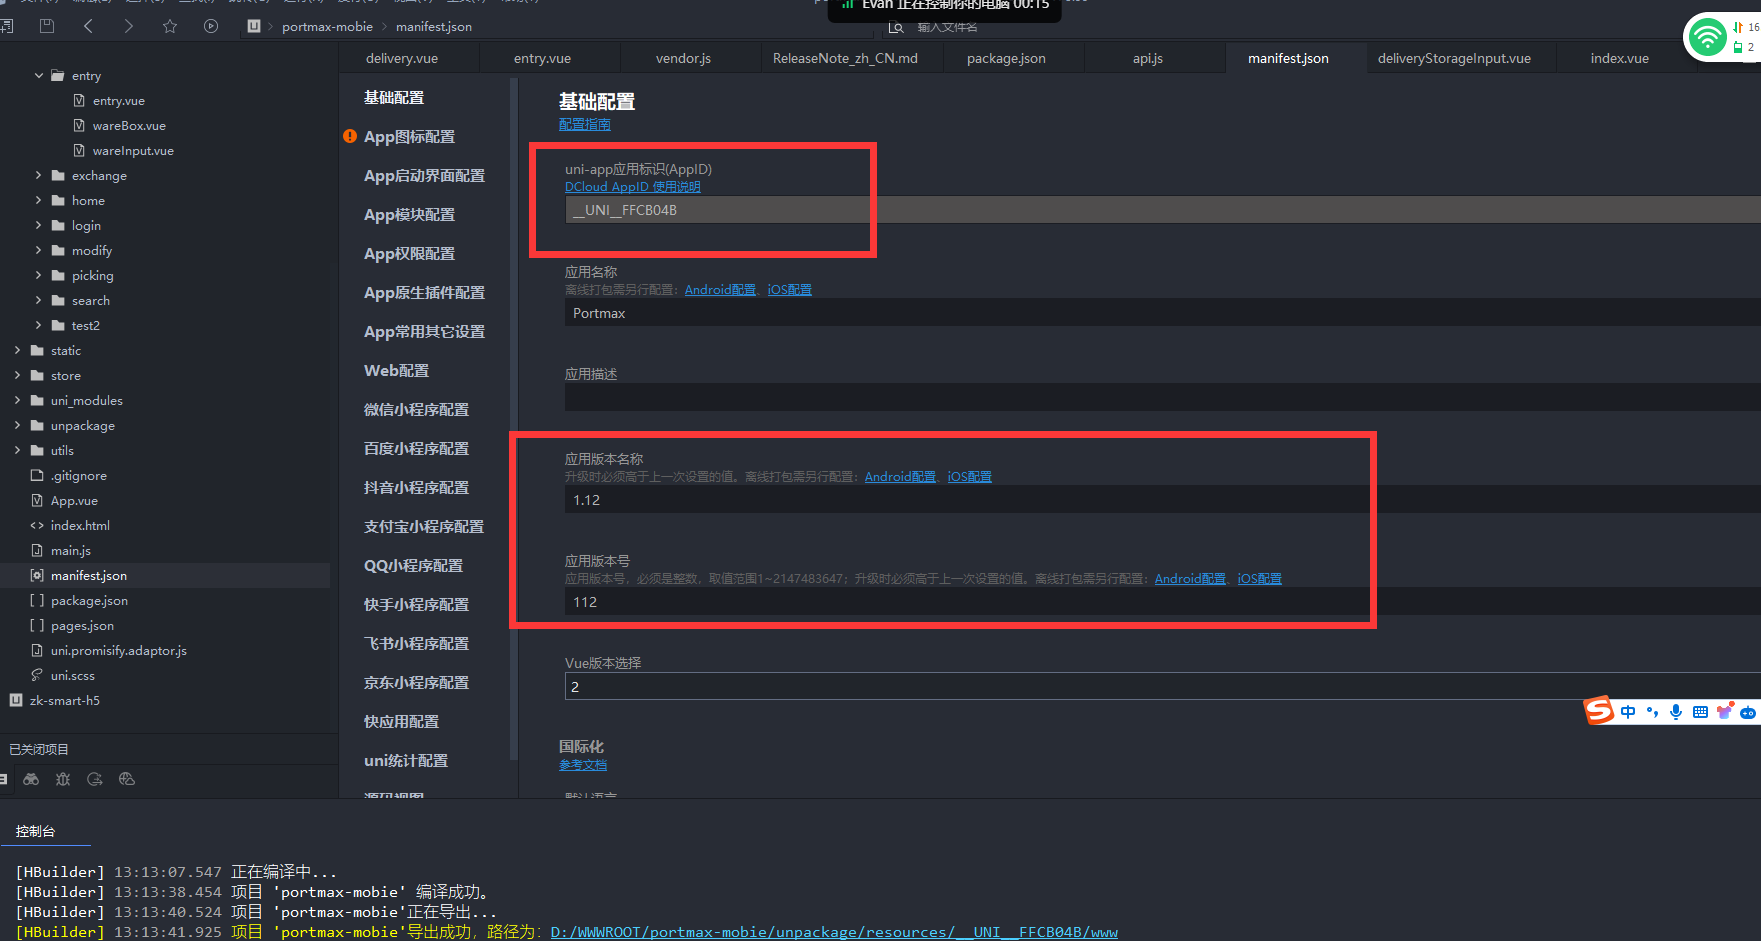Click the Sogou input method S logo

click(x=1599, y=710)
